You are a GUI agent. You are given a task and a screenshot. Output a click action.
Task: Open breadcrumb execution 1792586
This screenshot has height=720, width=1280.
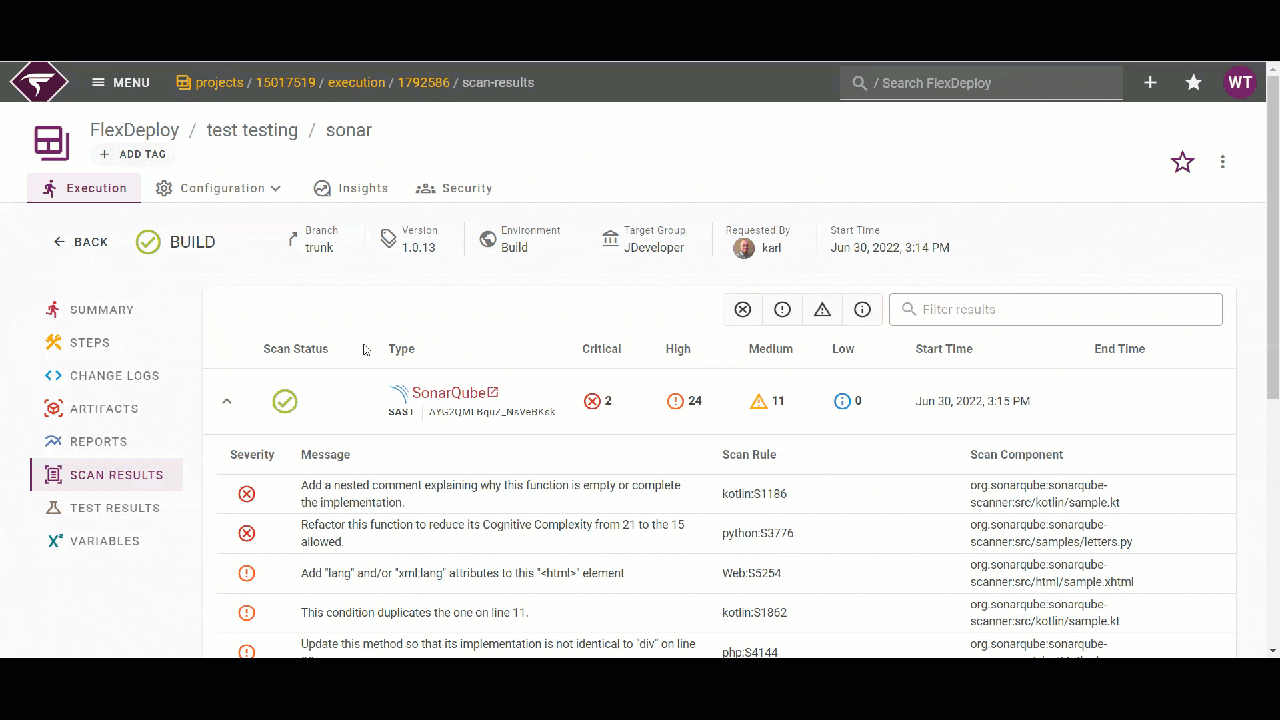coord(424,83)
